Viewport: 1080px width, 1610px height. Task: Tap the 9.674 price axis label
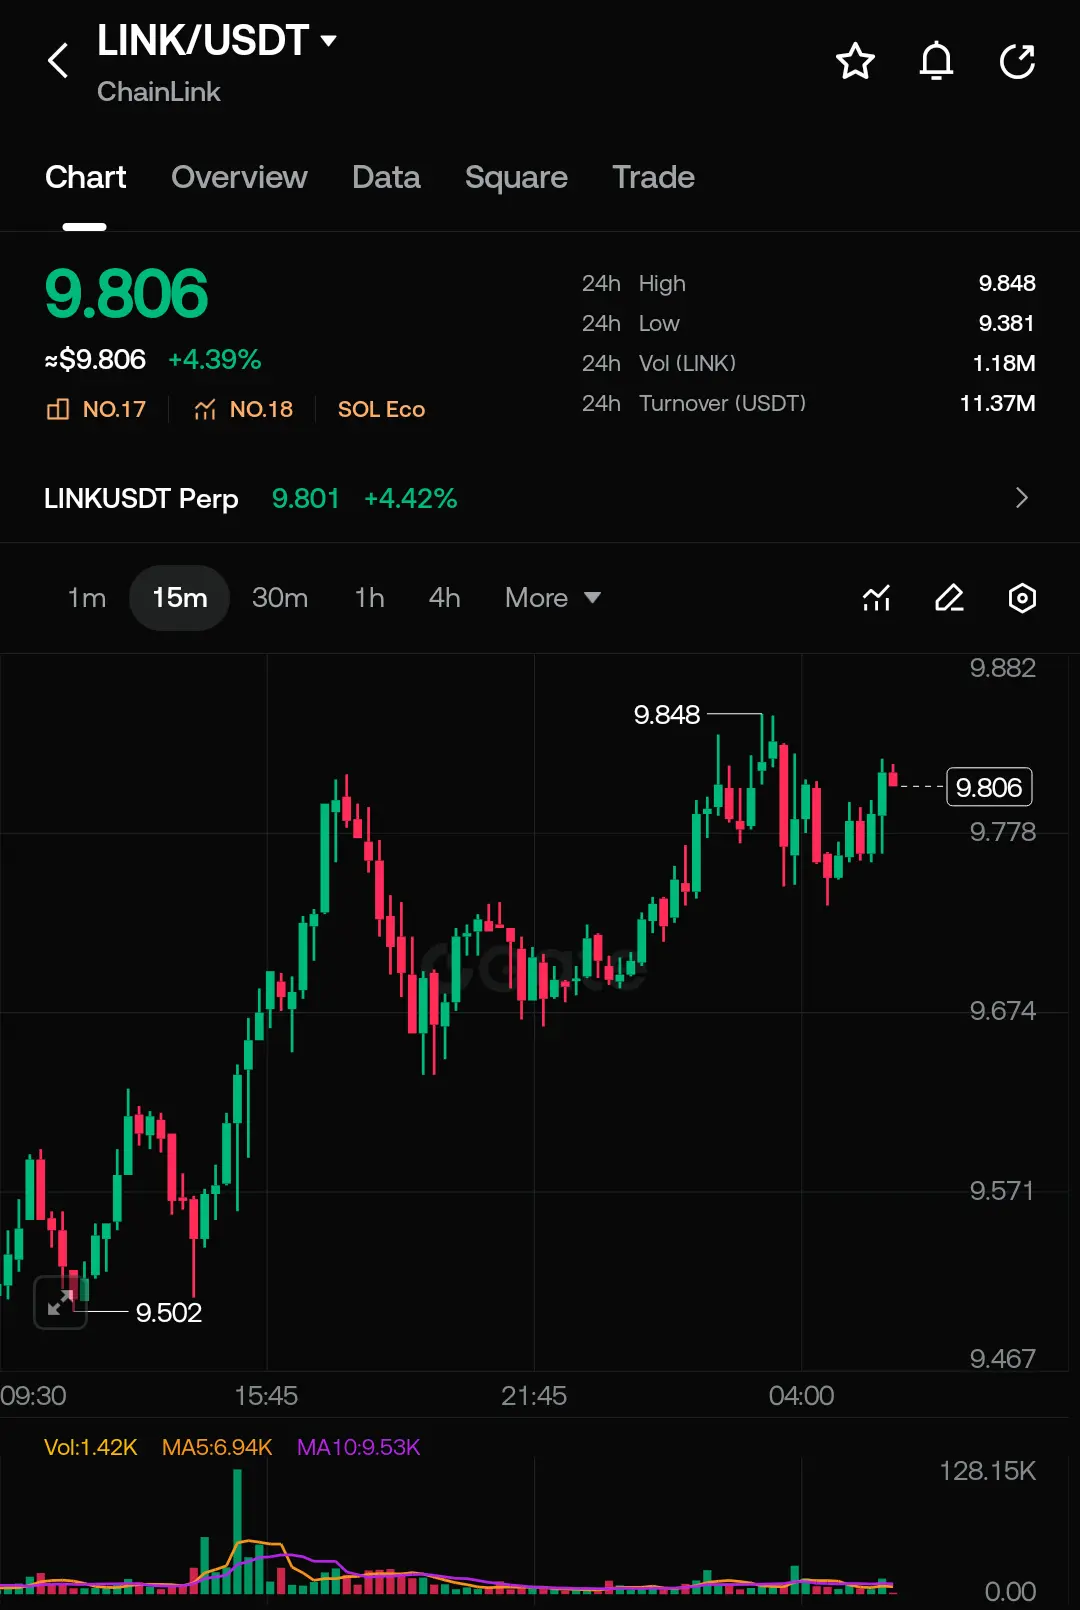(x=1003, y=1011)
